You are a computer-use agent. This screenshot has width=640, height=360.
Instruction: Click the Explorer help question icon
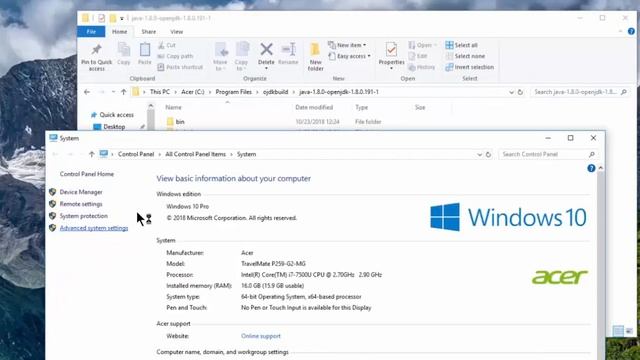click(631, 31)
